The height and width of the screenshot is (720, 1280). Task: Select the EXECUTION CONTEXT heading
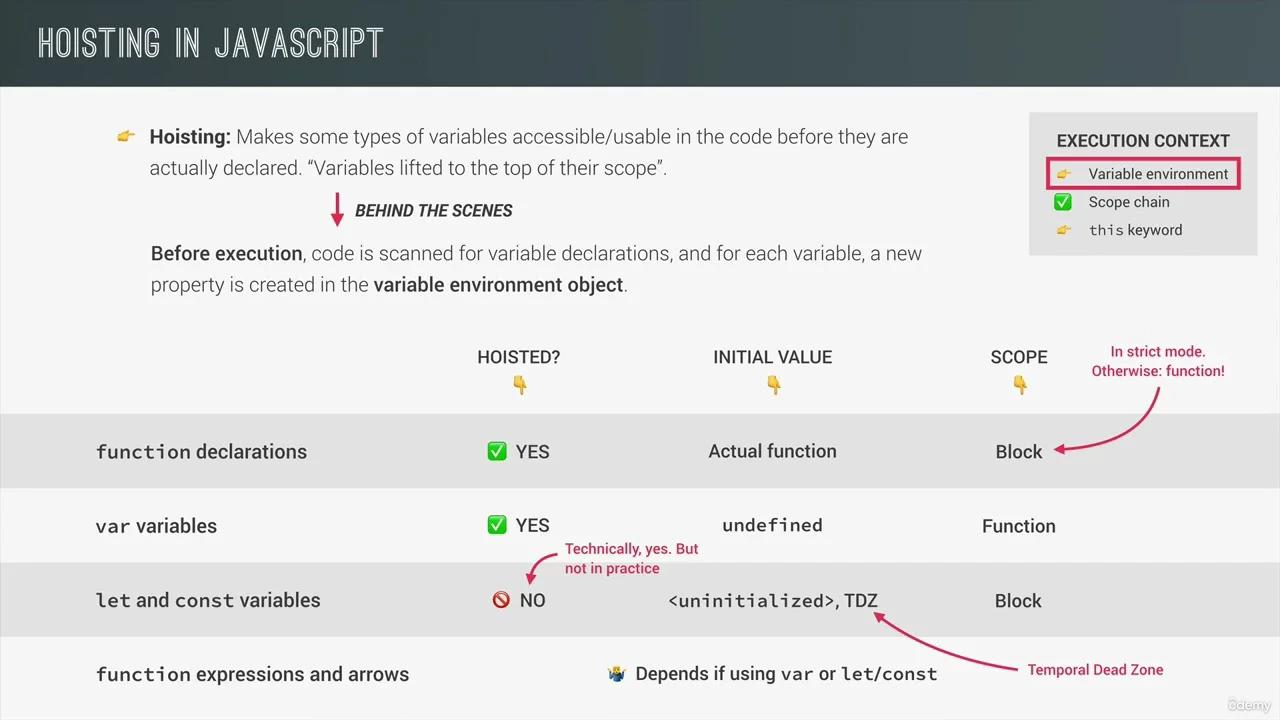tap(1143, 141)
